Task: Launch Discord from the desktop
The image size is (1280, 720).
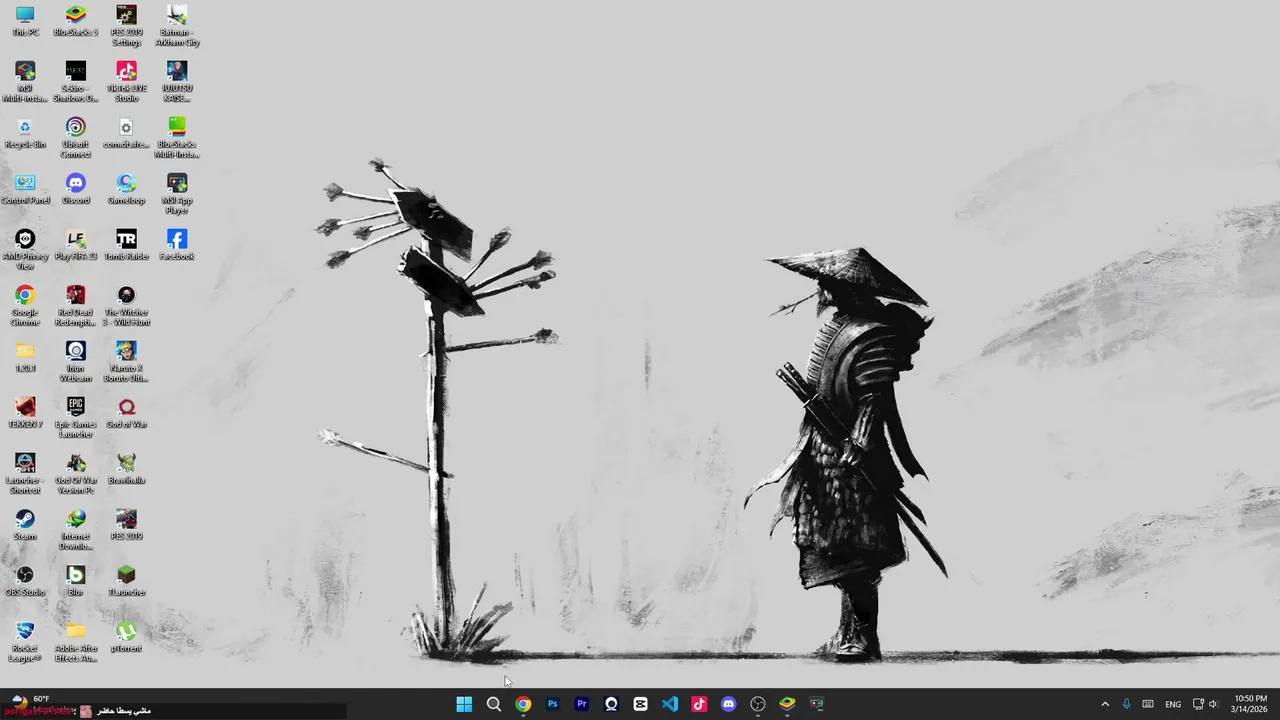Action: [75, 189]
